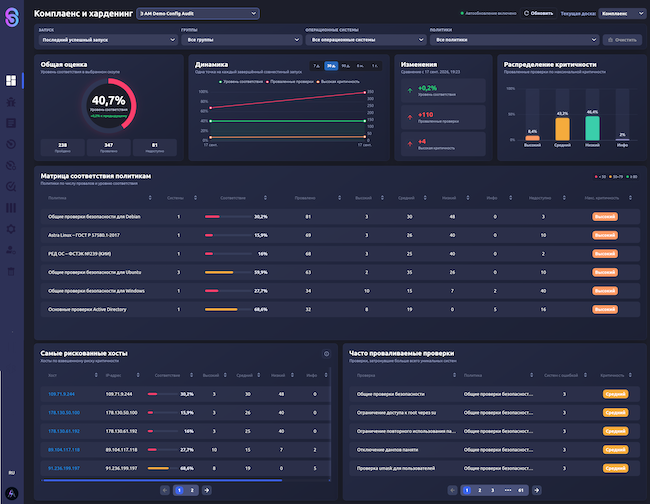Open the scheduled clock-with-gear sidebar icon

pyautogui.click(x=11, y=165)
